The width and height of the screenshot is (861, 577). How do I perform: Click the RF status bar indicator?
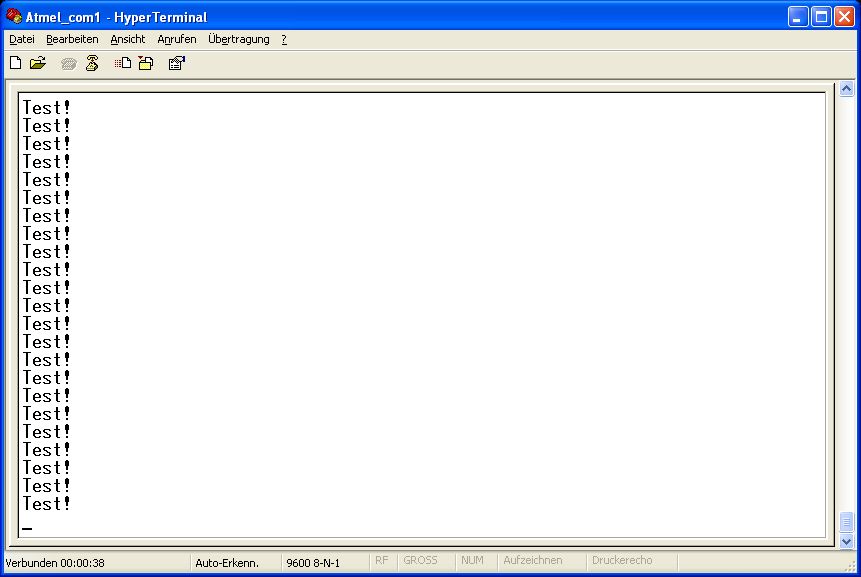point(382,561)
